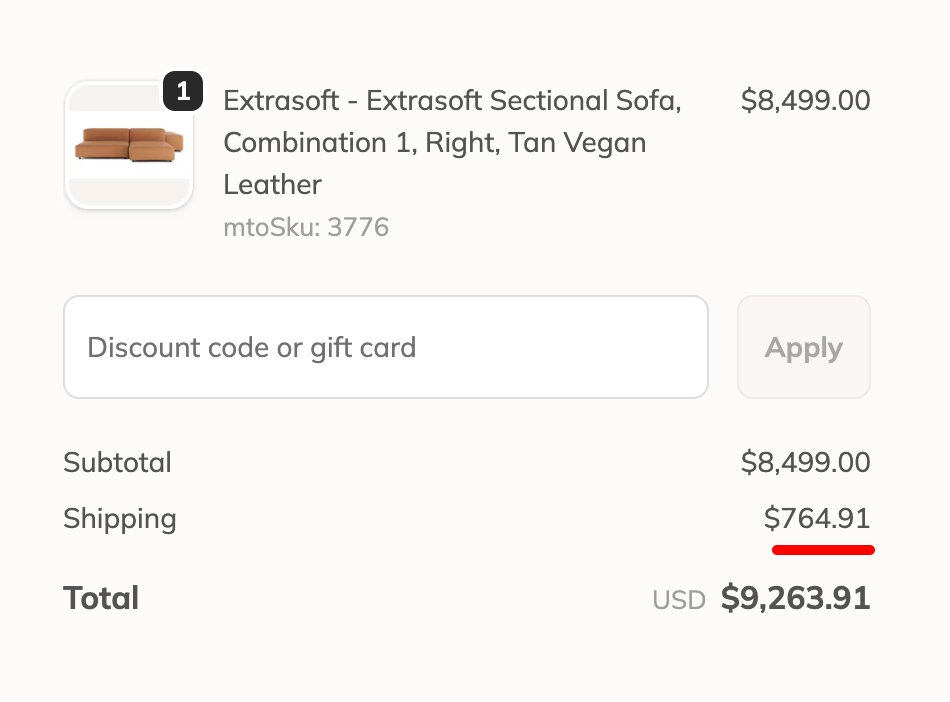The height and width of the screenshot is (702, 950).
Task: Click the Discount code or gift card placeholder
Action: pos(251,348)
